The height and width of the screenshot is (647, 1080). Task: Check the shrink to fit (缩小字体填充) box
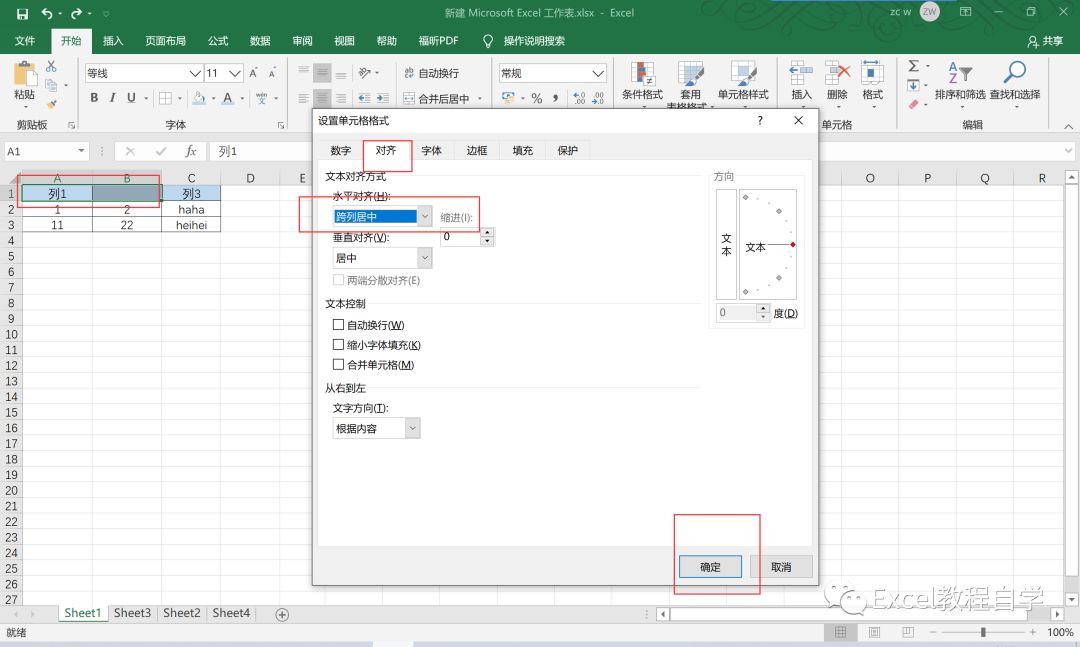338,345
